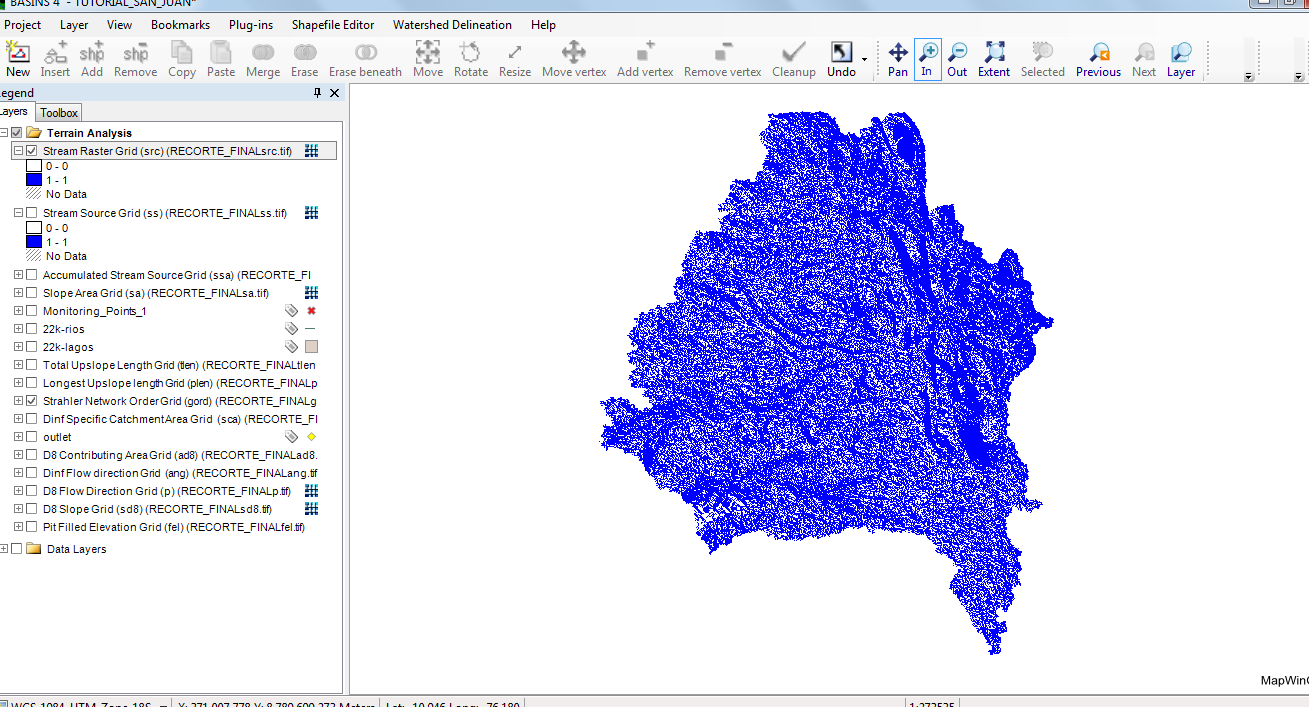Collapse Stream Raster Grid legend
The image size is (1309, 707).
coord(18,151)
